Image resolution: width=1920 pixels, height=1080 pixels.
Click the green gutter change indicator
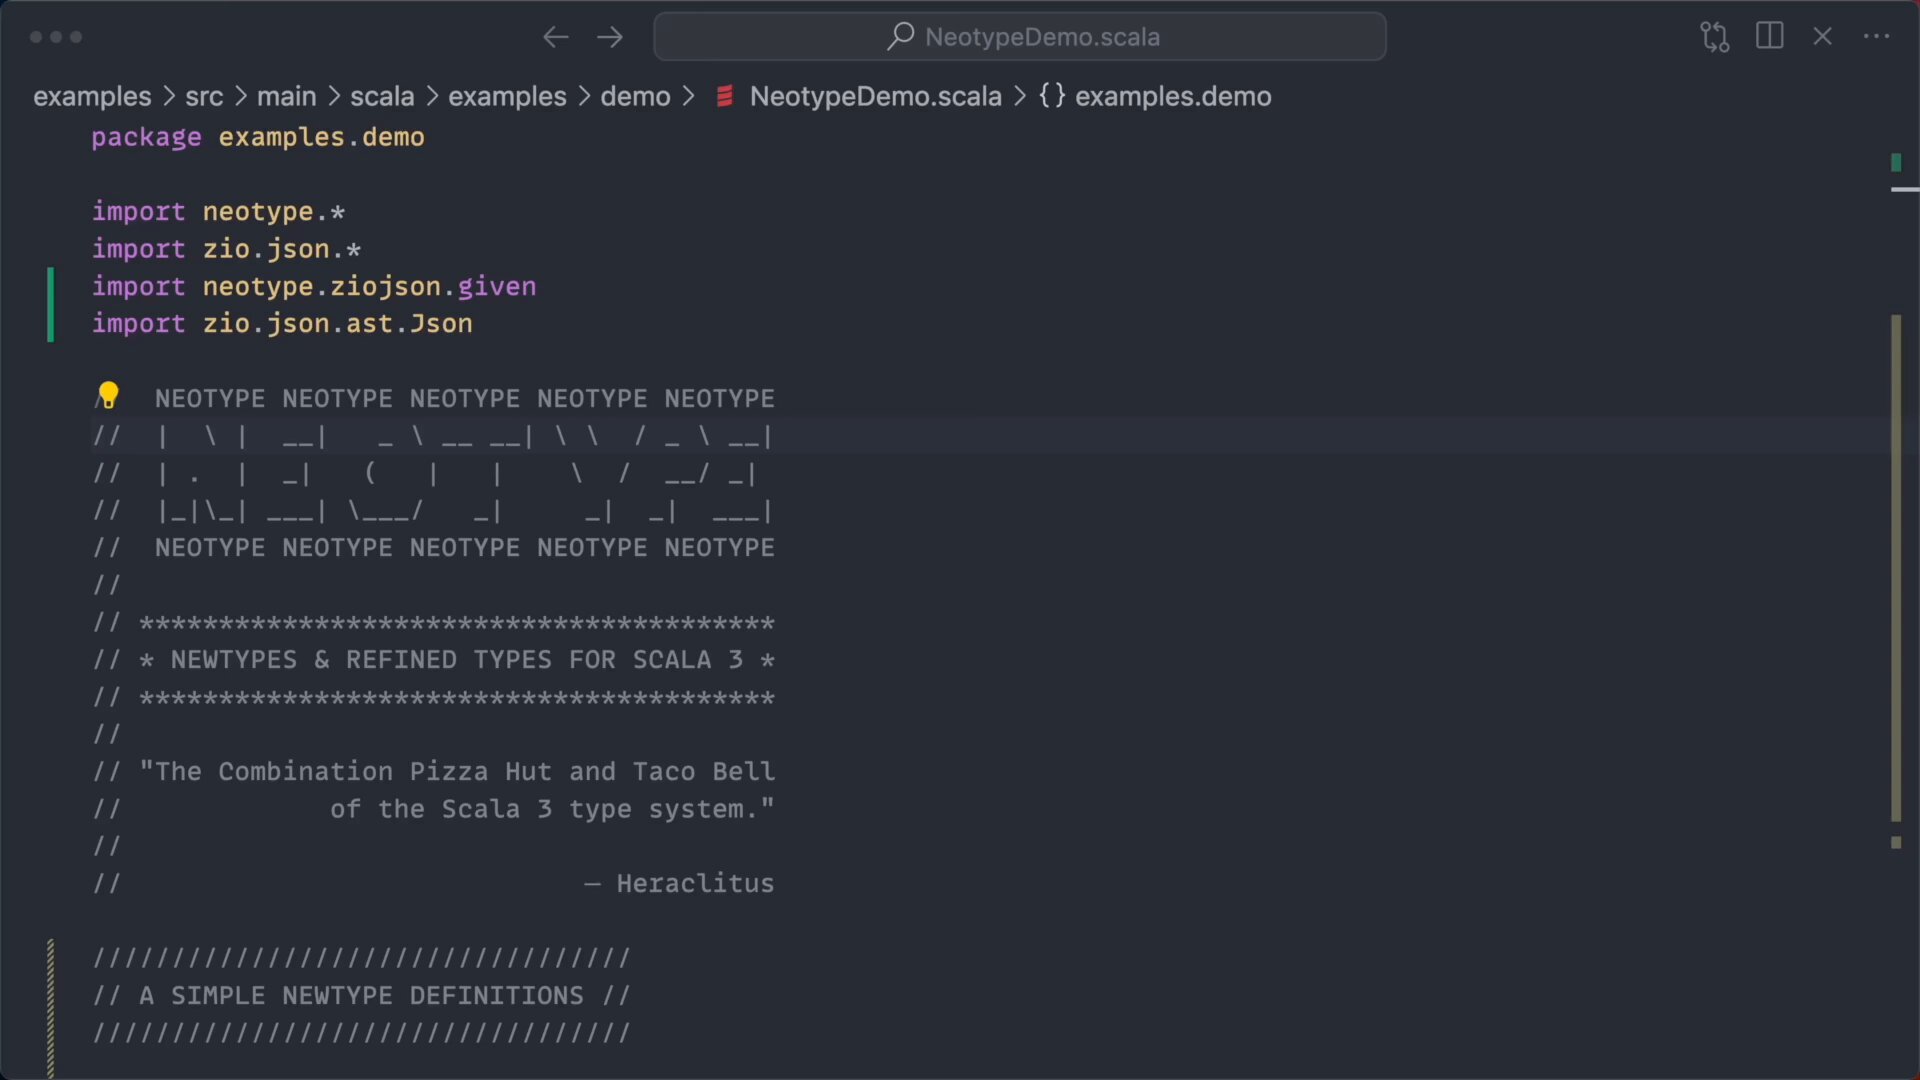point(50,305)
